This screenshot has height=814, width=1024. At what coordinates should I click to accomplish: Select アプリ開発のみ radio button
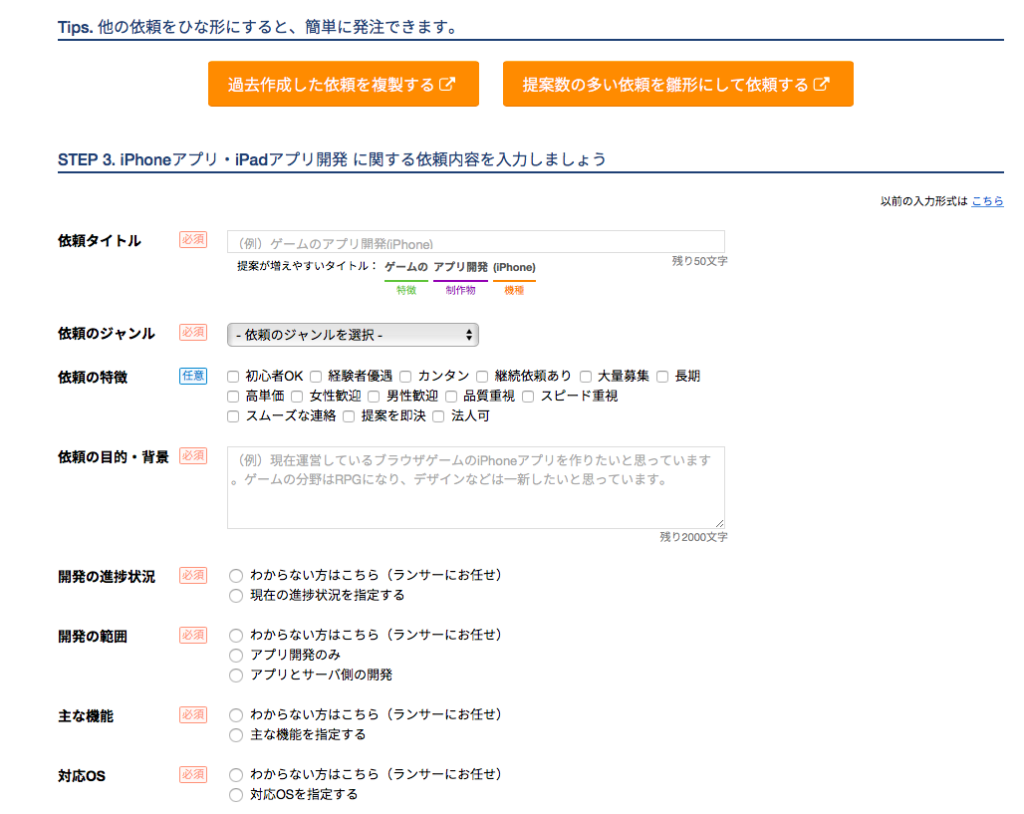(236, 655)
